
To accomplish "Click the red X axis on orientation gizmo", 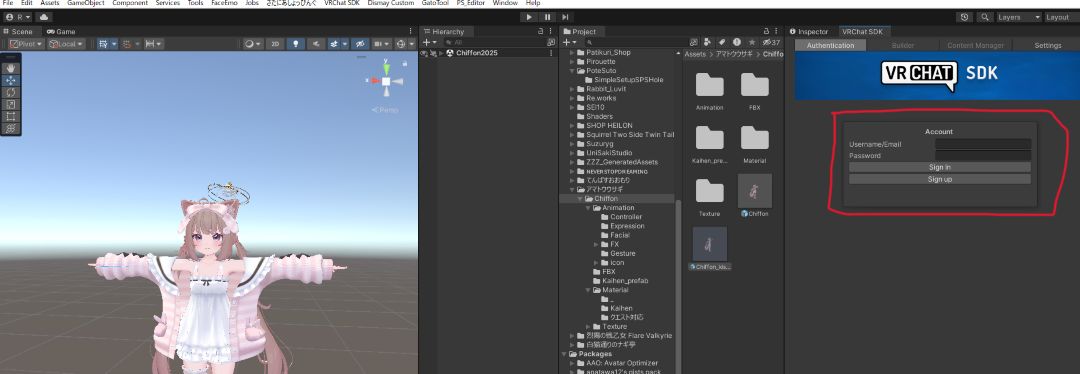I will click(x=375, y=81).
